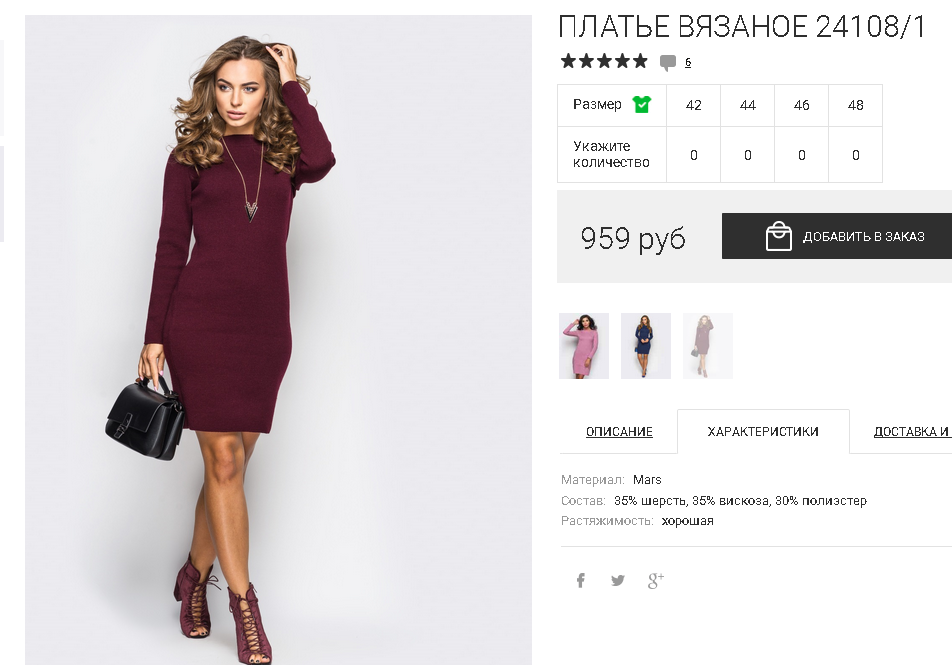Click the five-star rating
This screenshot has height=665, width=952.
604,61
